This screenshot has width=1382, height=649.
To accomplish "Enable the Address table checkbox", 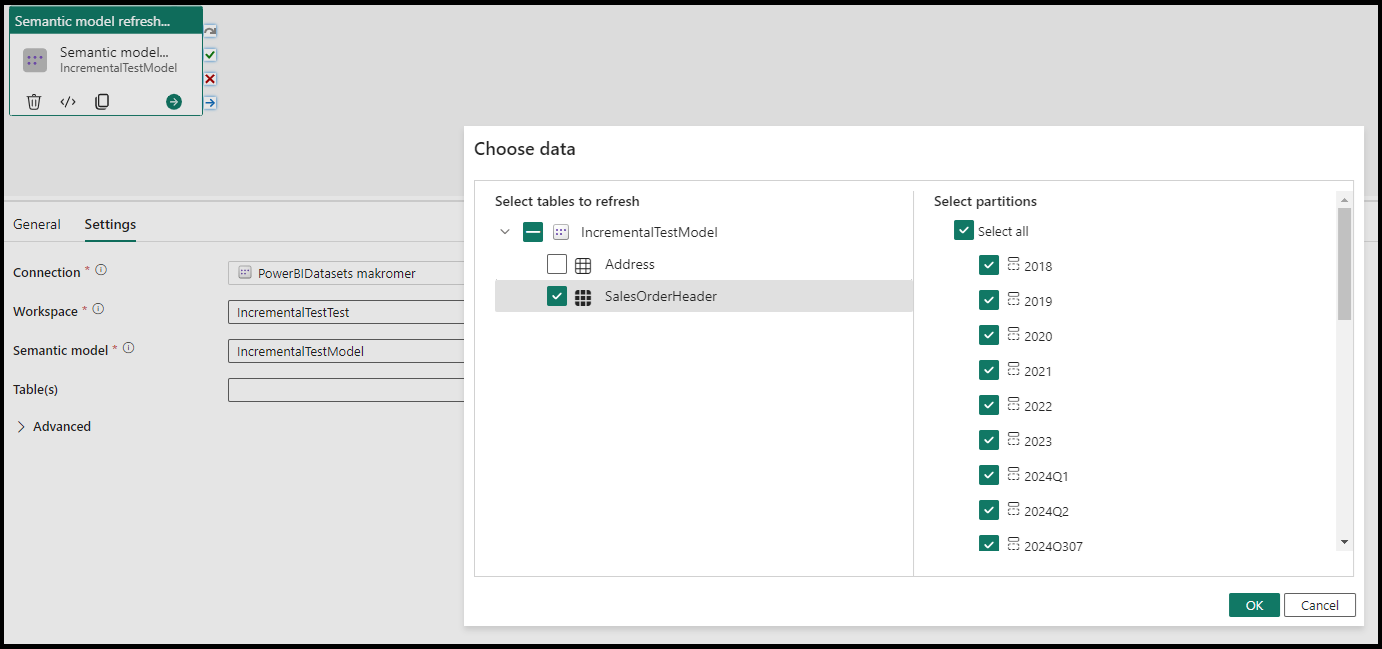I will click(x=557, y=264).
